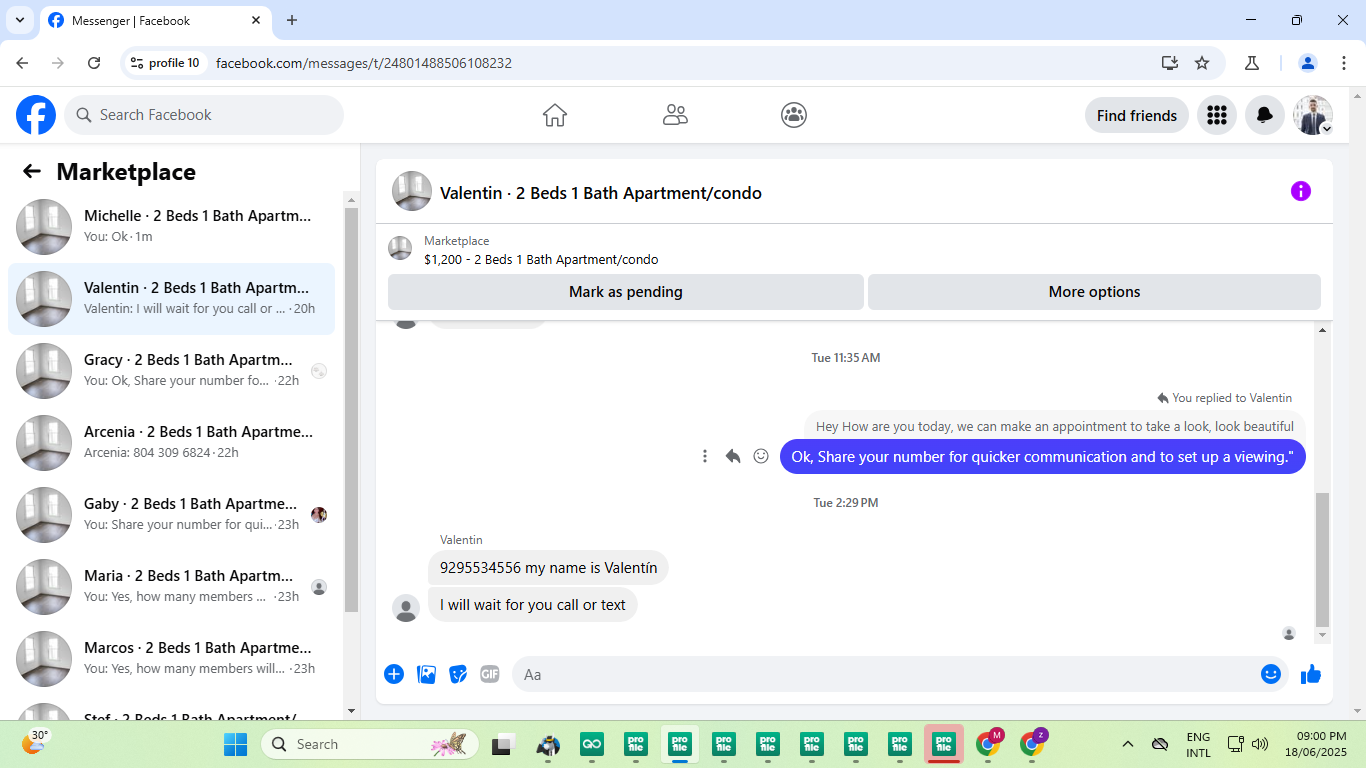Click the conversation list scrollbar down arrow

coord(351,710)
